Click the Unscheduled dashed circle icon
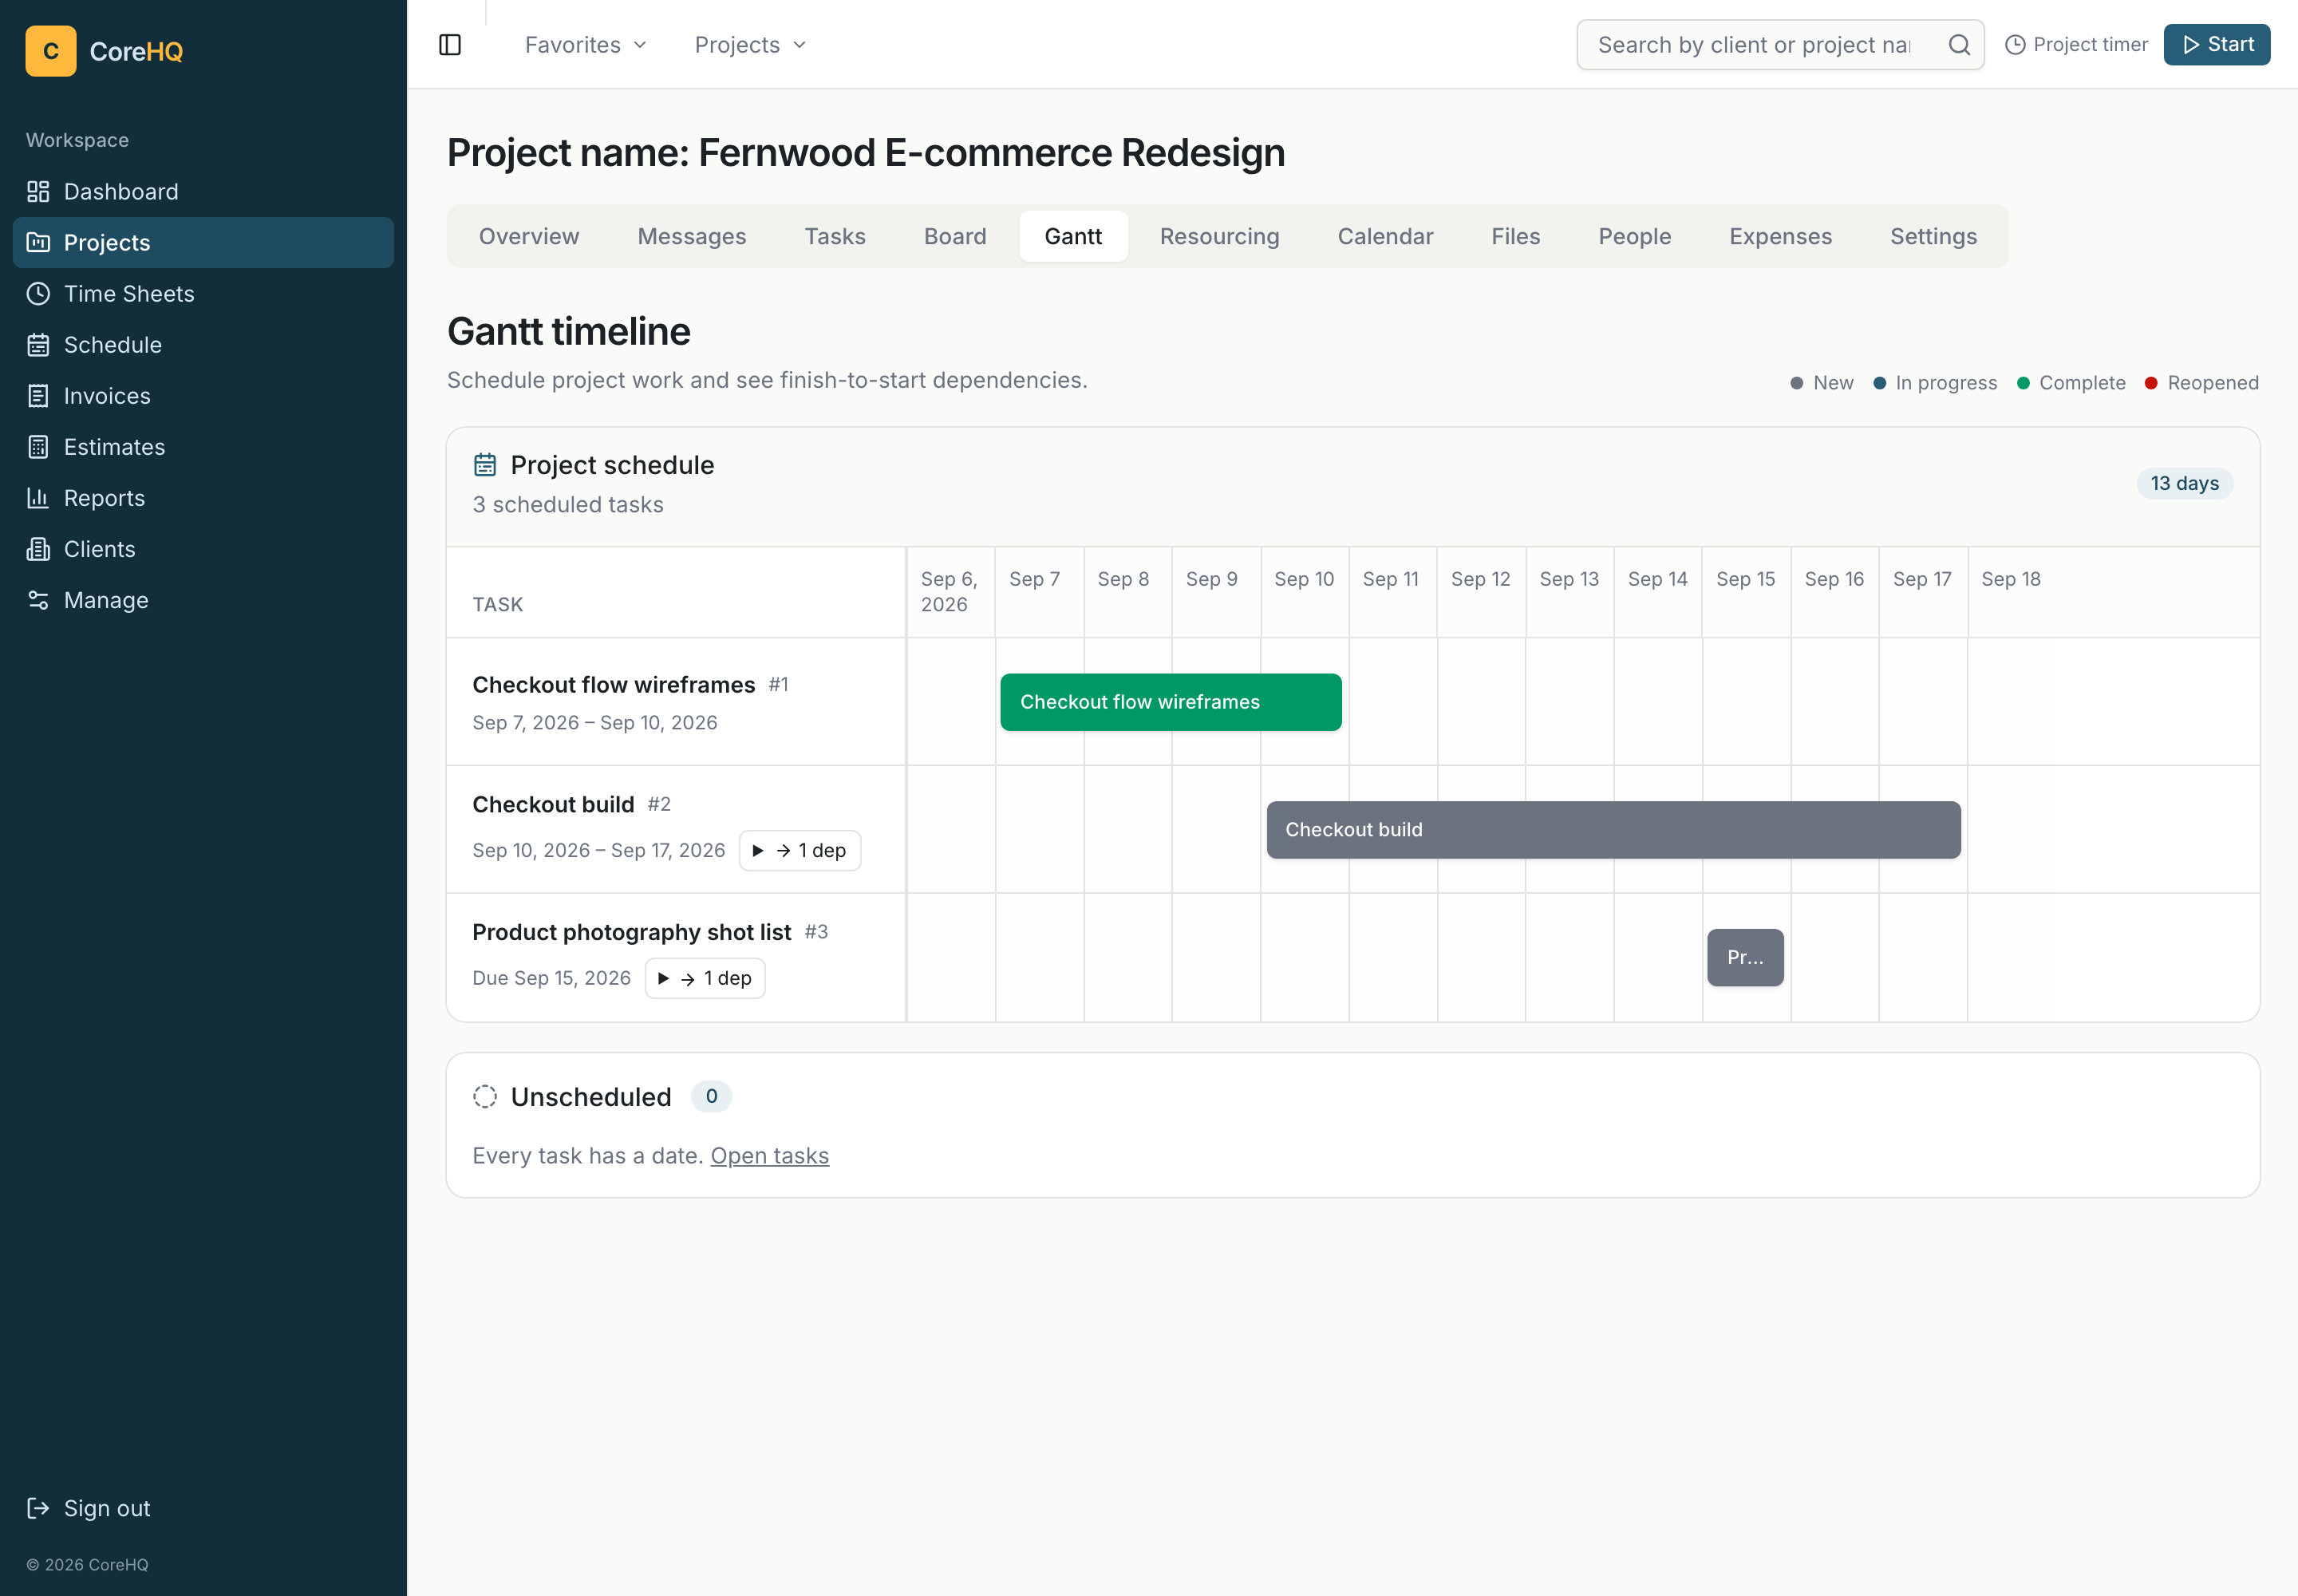Viewport: 2298px width, 1596px height. coord(485,1096)
